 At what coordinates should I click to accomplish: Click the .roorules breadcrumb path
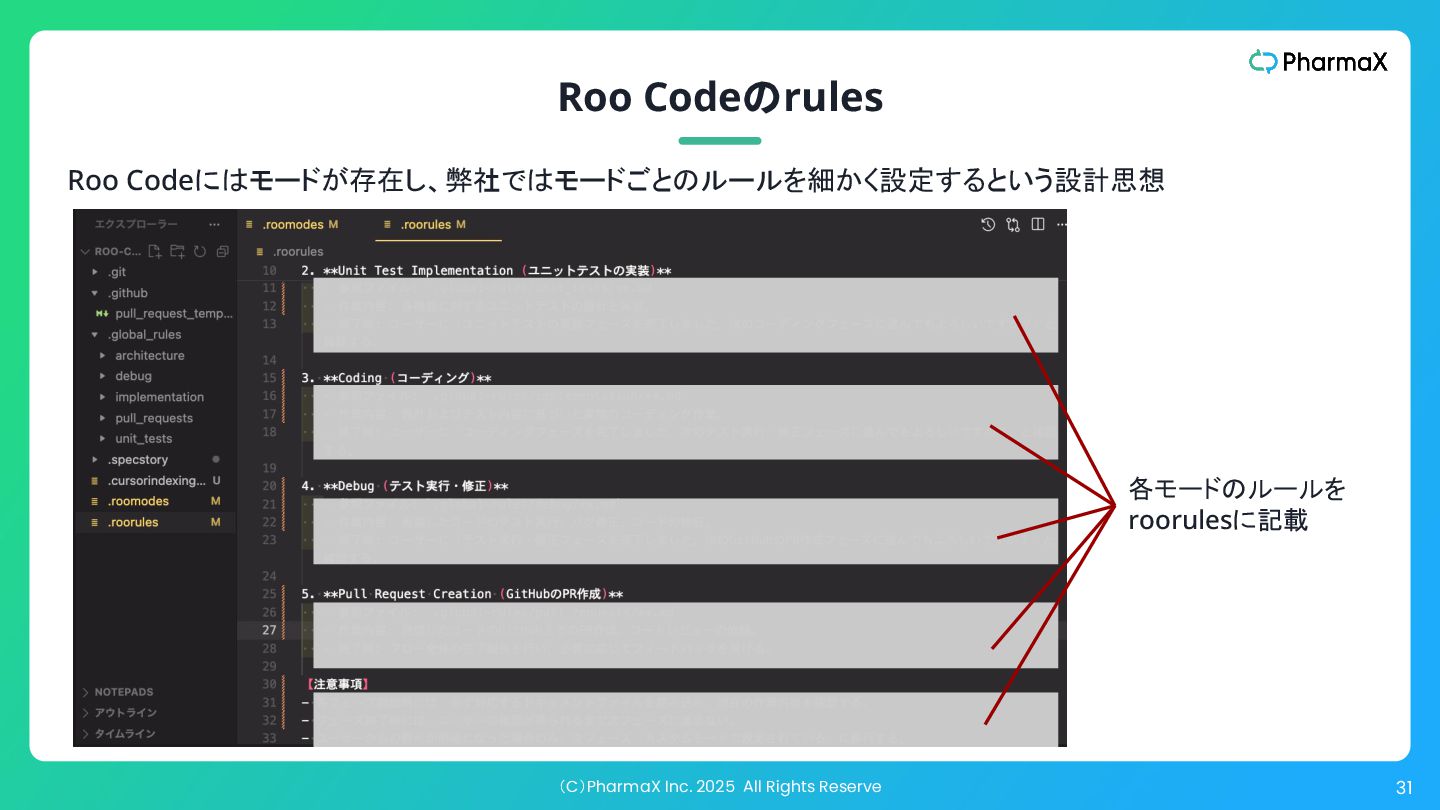coord(298,252)
